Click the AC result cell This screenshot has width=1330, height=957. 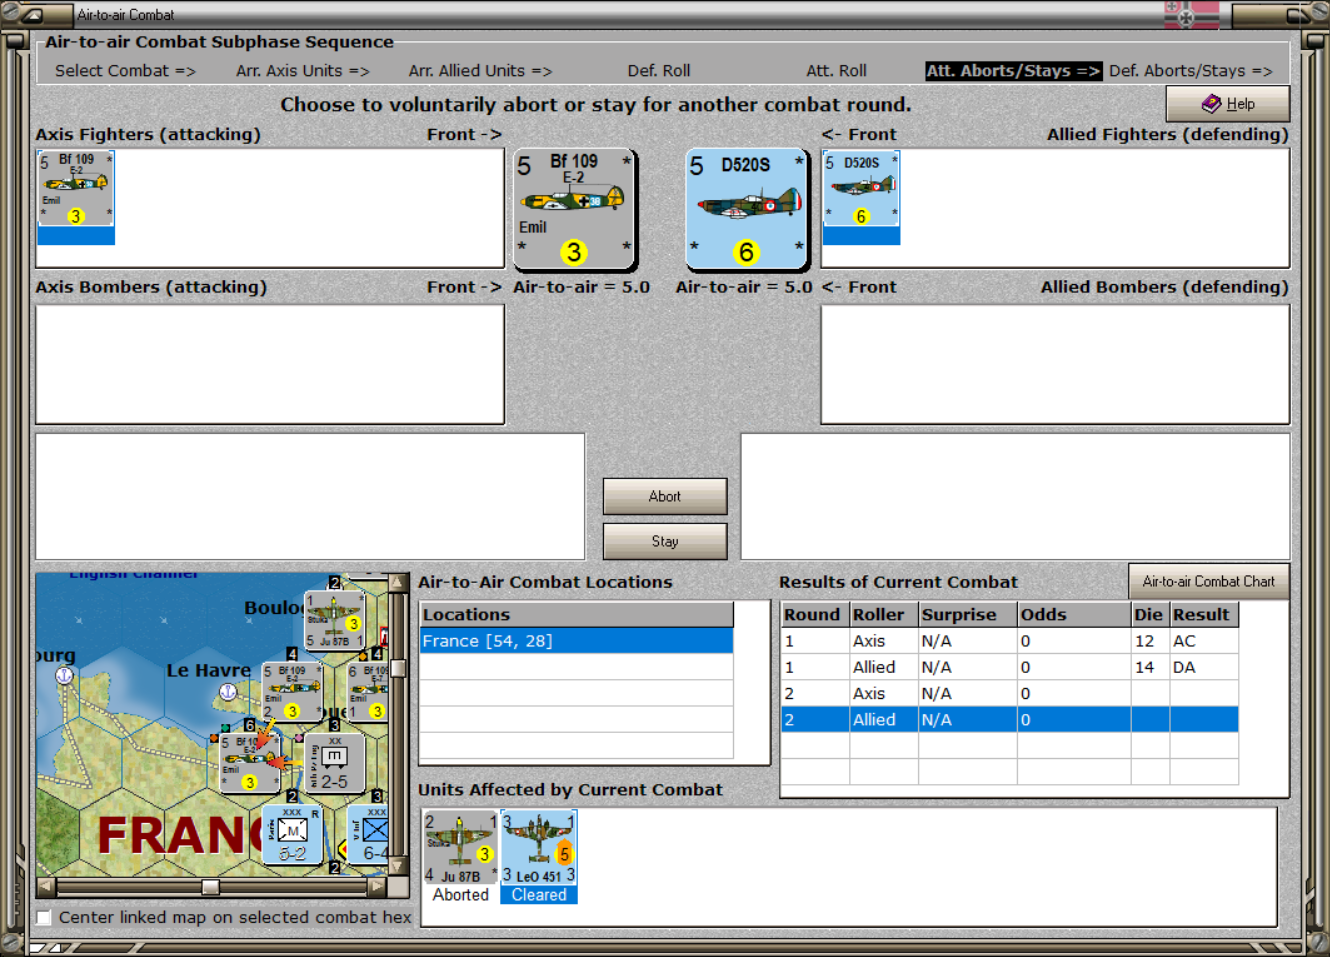click(1204, 641)
